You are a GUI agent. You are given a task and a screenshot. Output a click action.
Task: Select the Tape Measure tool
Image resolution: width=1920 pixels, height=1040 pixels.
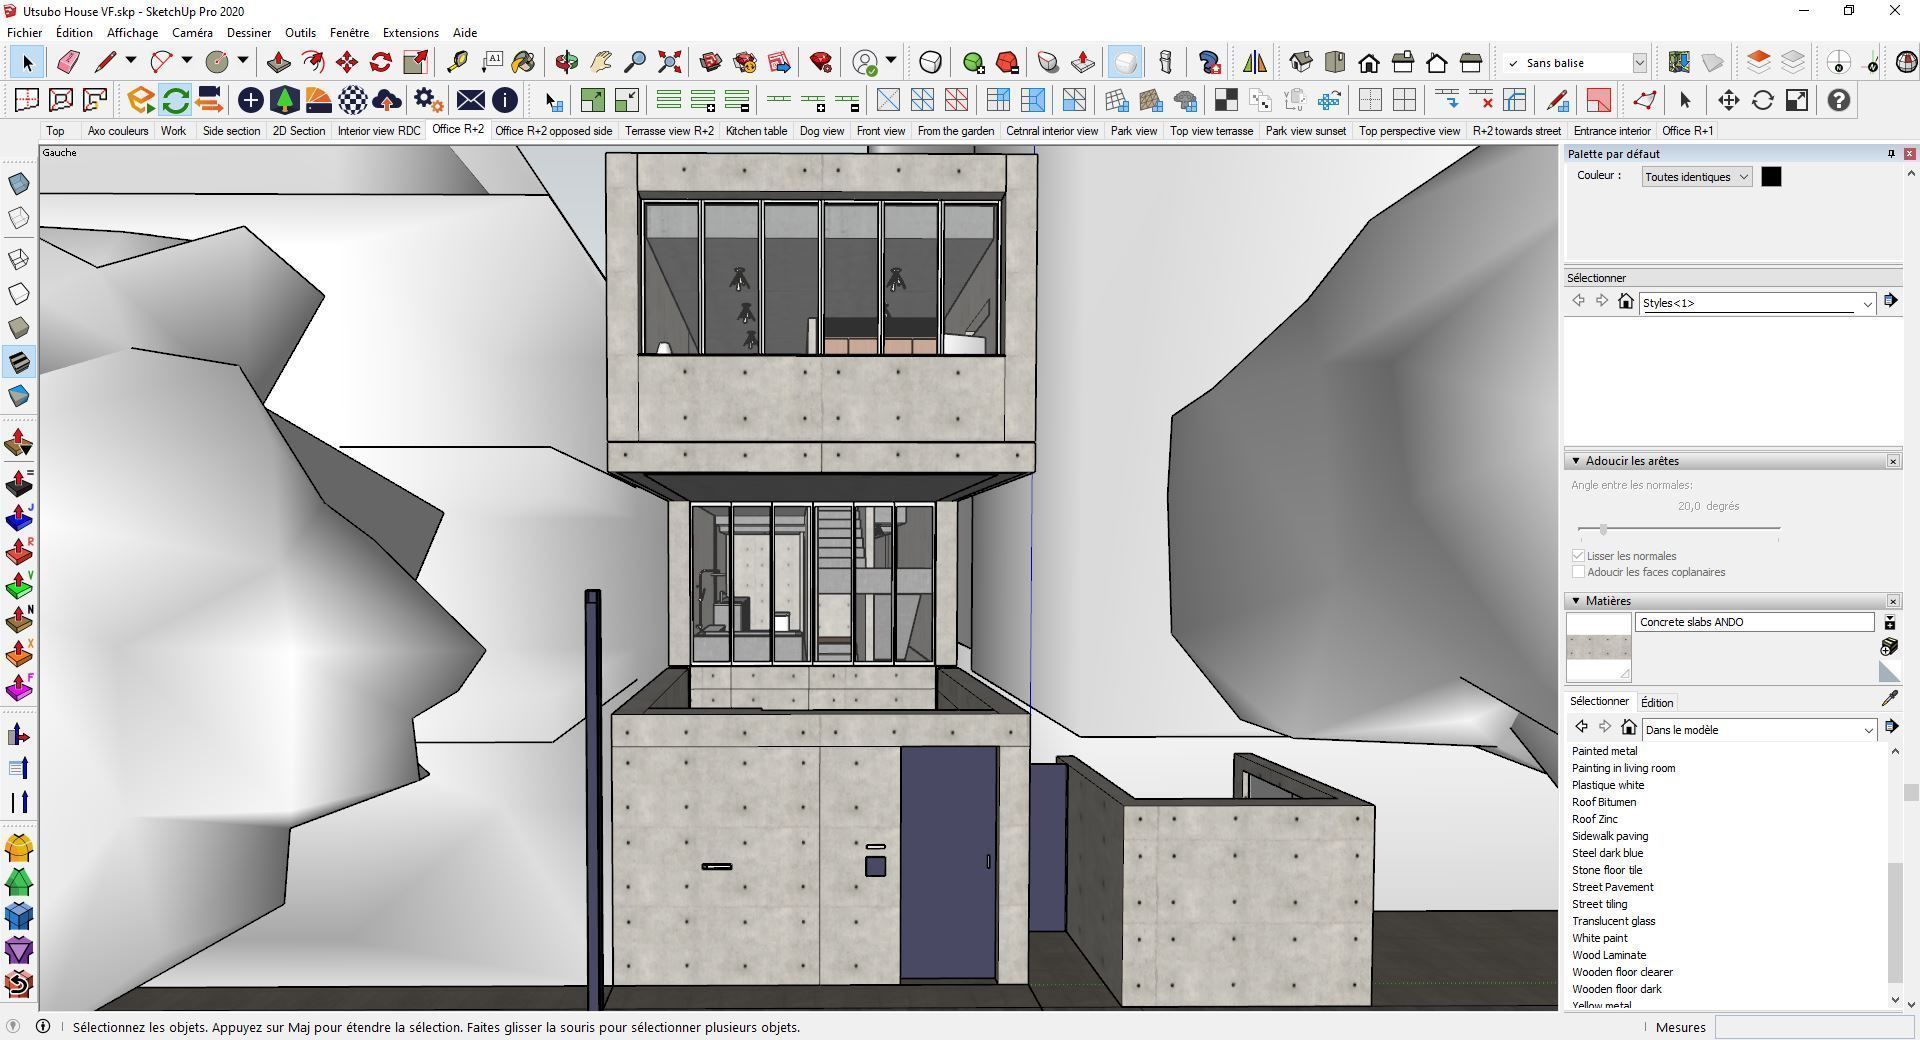pos(457,62)
